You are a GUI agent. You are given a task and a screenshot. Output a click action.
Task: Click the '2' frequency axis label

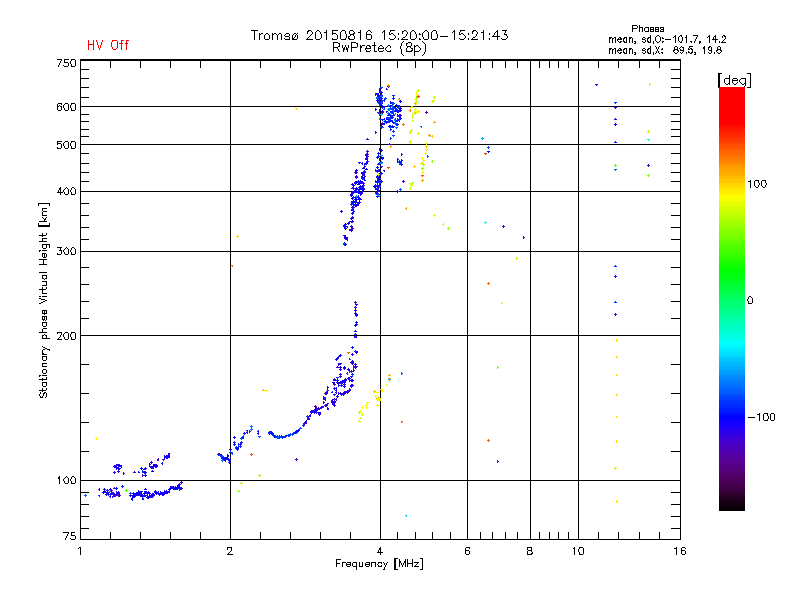230,551
